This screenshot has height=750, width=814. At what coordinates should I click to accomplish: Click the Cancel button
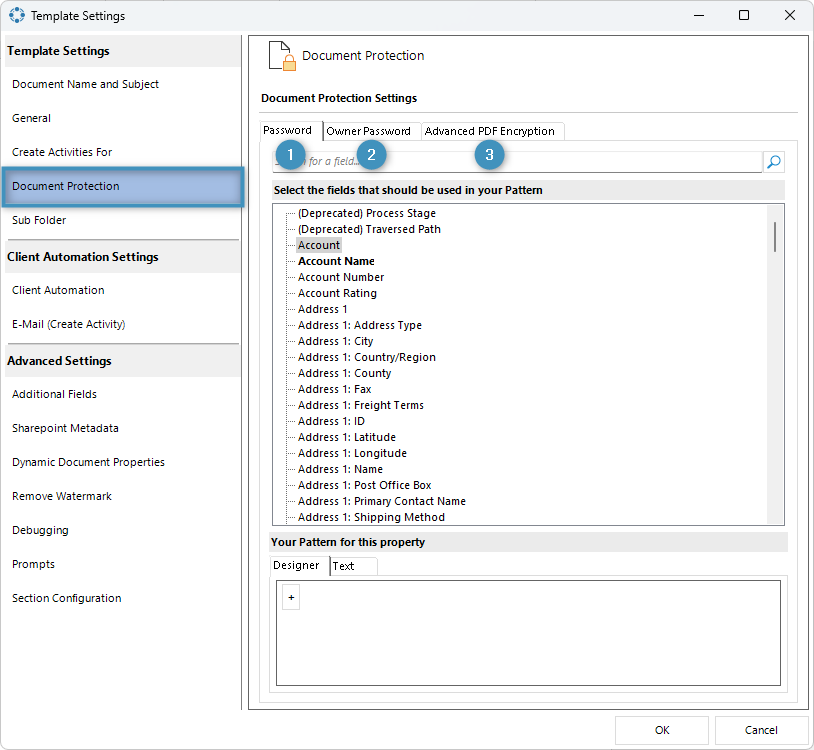tap(761, 730)
